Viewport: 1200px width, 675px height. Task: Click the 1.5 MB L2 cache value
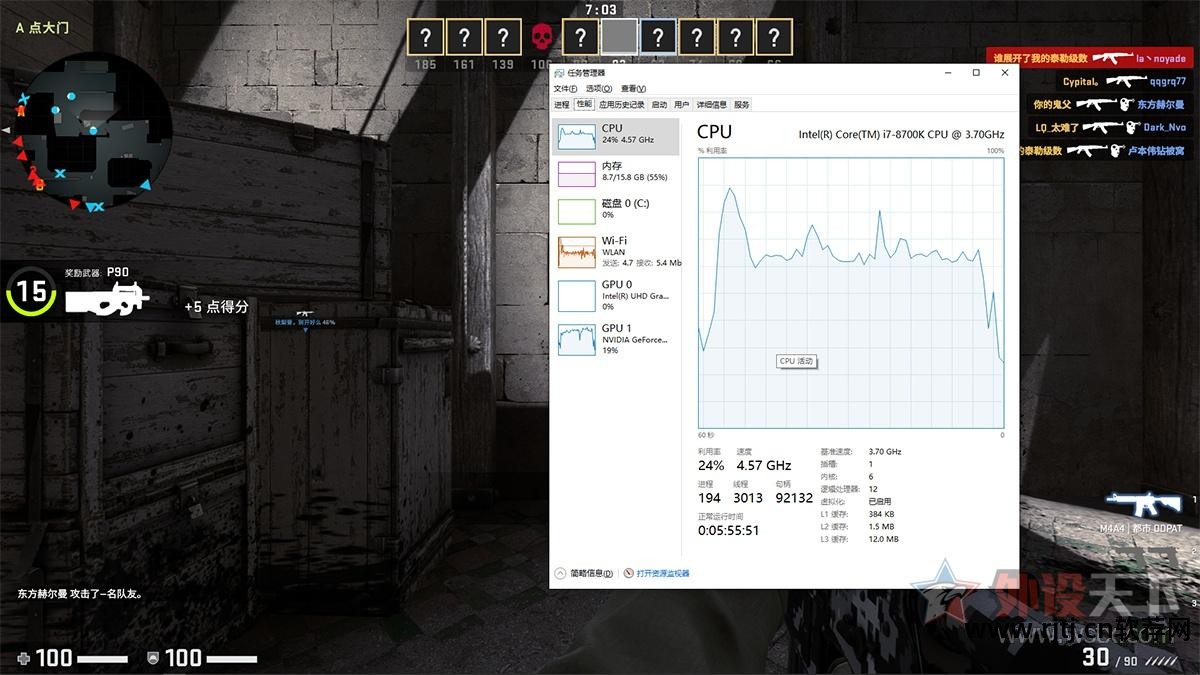click(881, 526)
